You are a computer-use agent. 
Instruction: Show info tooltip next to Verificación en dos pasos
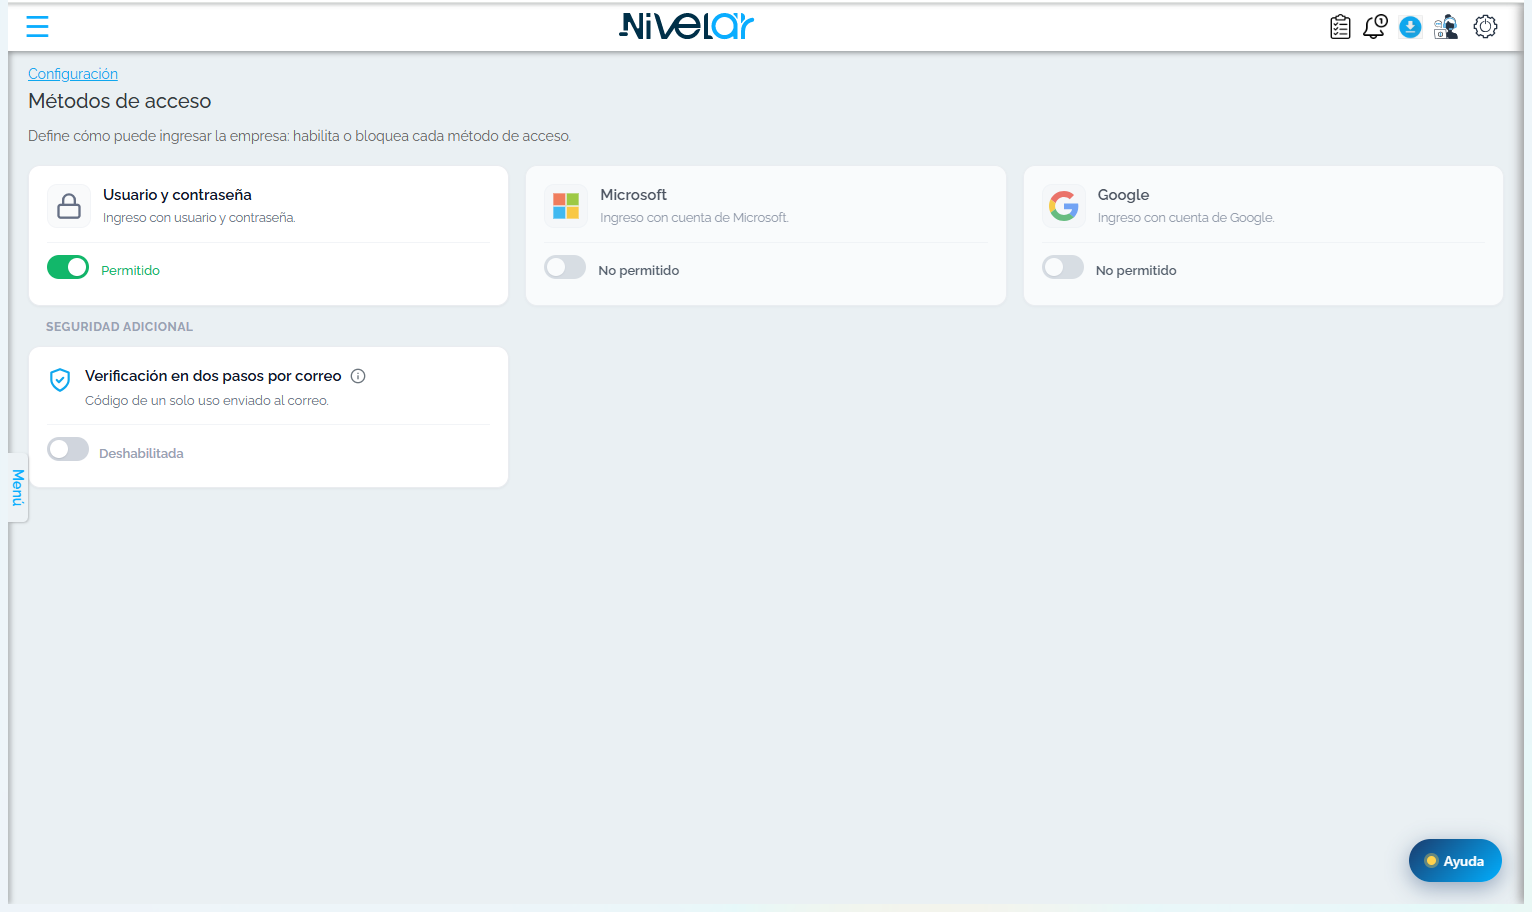coord(358,376)
